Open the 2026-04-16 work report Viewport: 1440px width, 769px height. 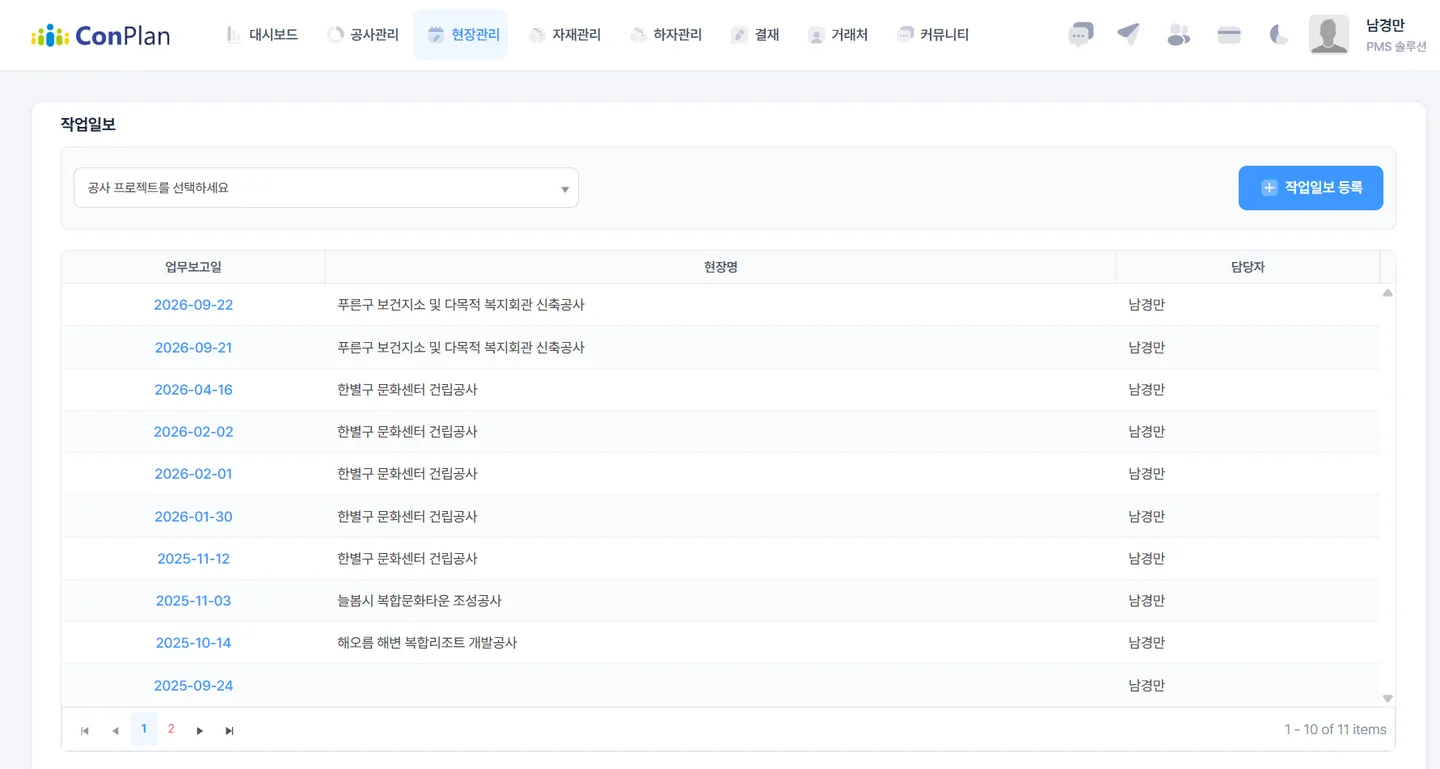[x=193, y=390]
